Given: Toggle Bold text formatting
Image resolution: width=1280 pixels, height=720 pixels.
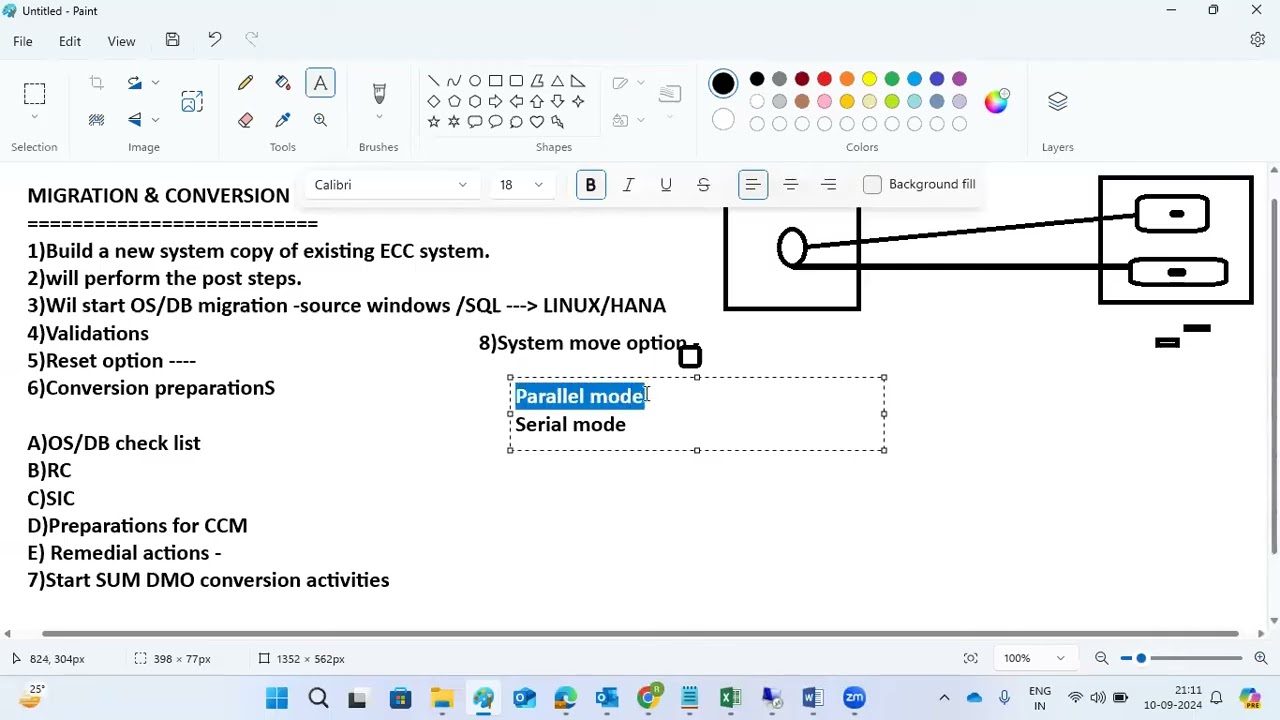Looking at the screenshot, I should (x=590, y=185).
